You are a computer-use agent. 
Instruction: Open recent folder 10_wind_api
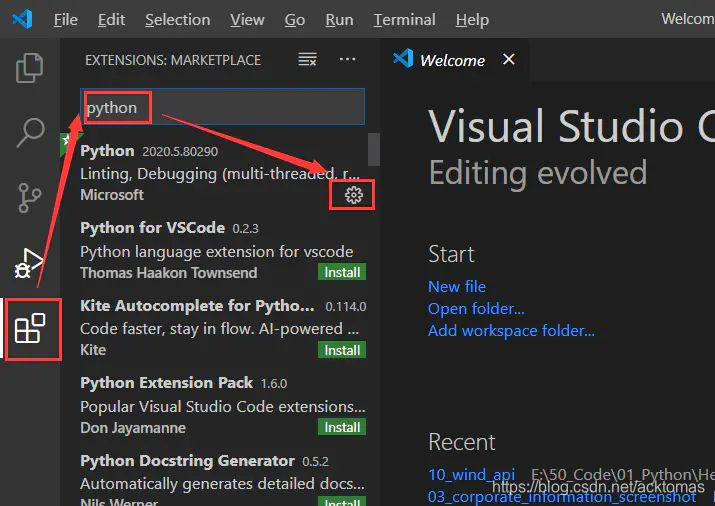coord(471,475)
